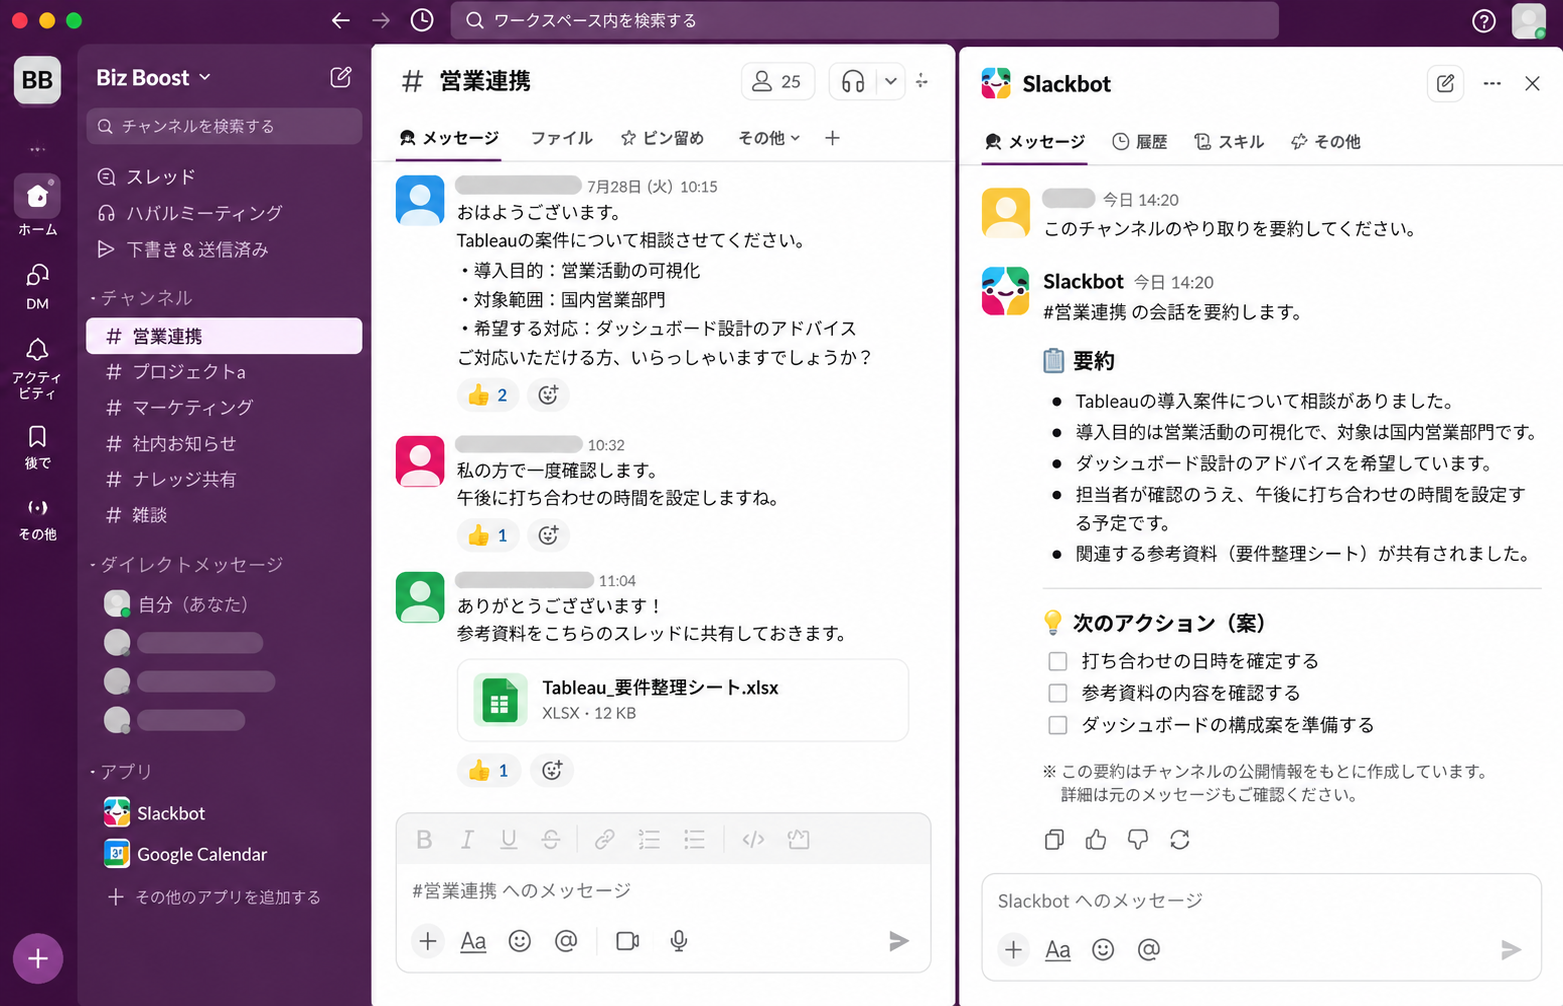Click the #営業連携 へのメッセージ input
This screenshot has width=1563, height=1006.
663,890
